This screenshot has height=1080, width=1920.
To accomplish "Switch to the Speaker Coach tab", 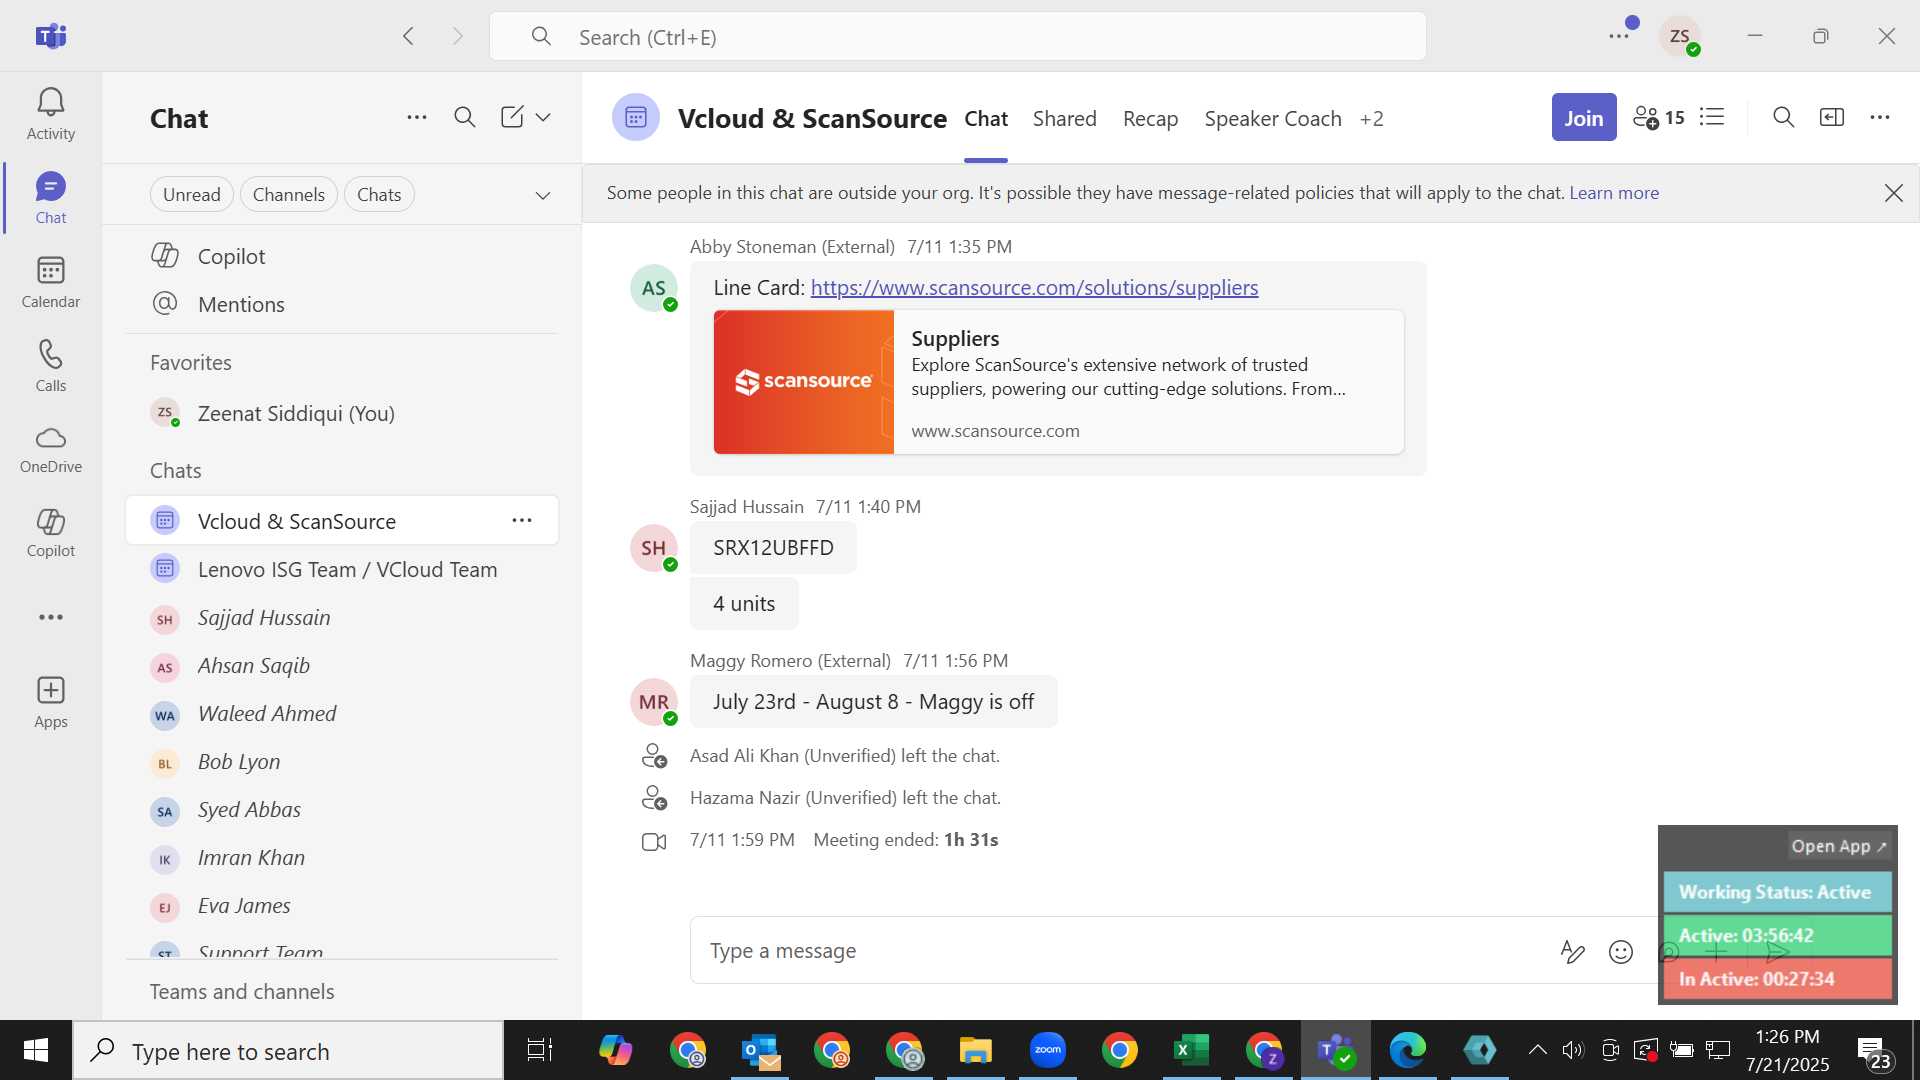I will pyautogui.click(x=1272, y=118).
